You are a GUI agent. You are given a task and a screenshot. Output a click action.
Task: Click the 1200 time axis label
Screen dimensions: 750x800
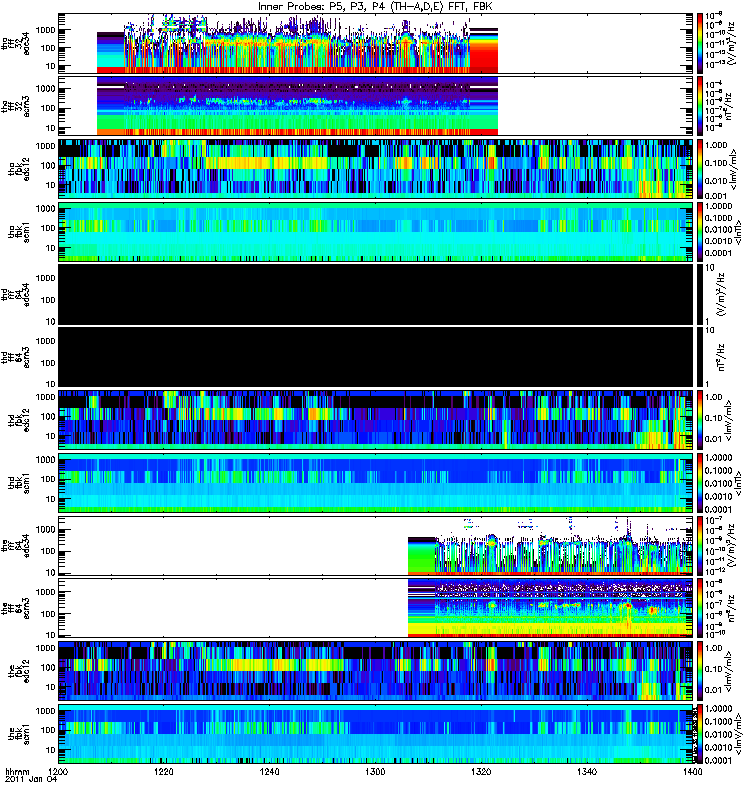coord(59,772)
